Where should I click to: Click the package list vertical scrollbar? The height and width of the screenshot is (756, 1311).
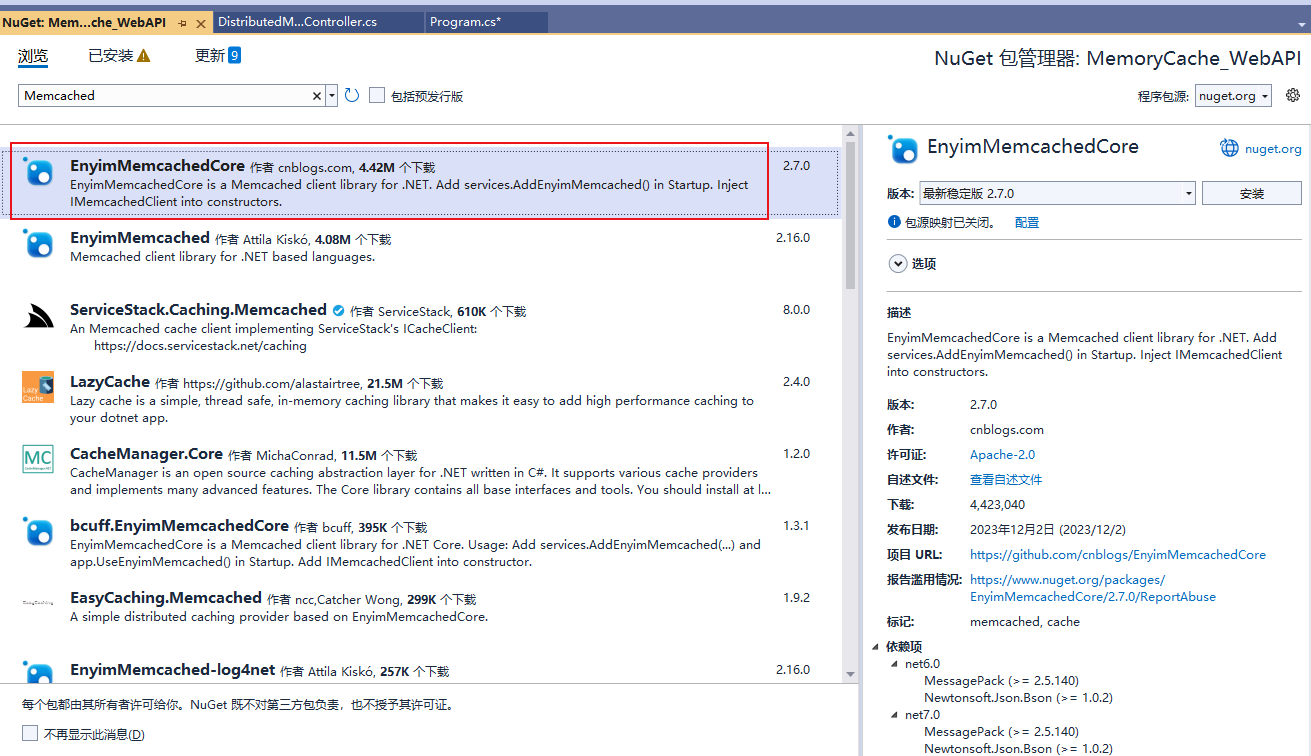pos(851,215)
